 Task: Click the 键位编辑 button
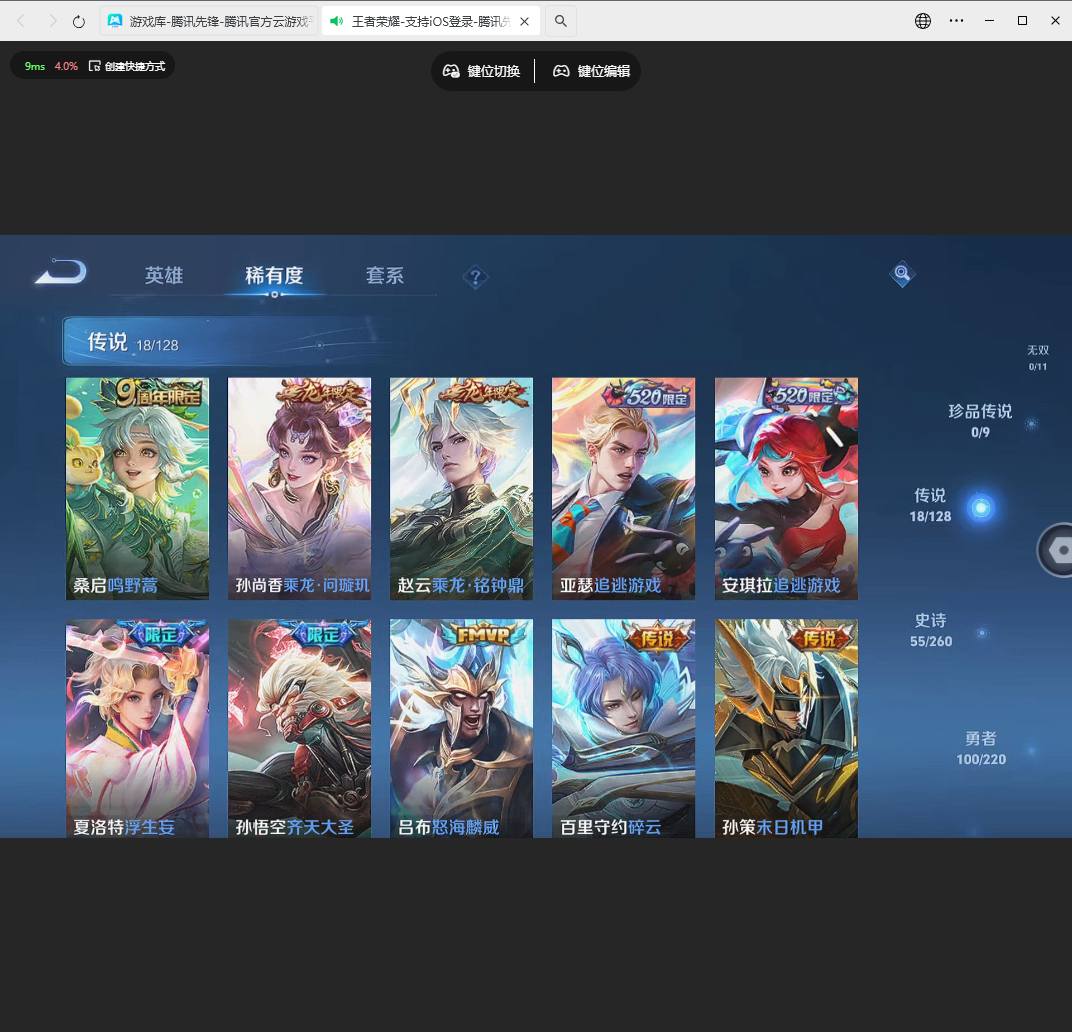(x=590, y=71)
